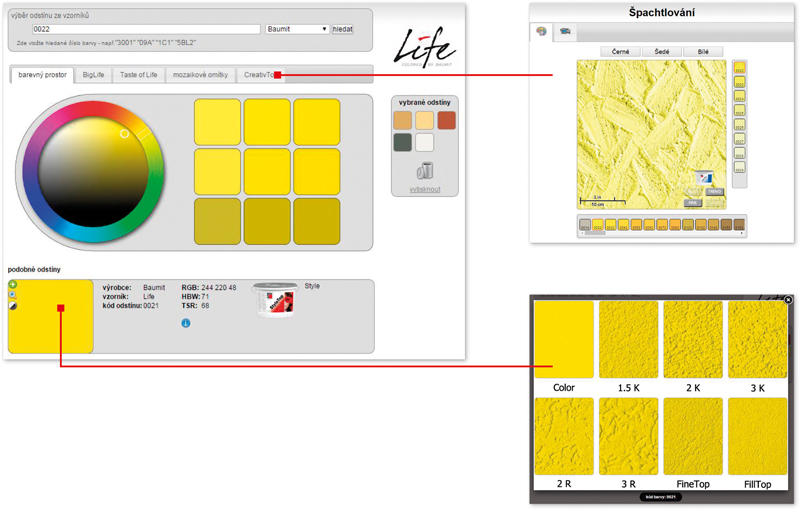The image size is (800, 510).
Task: Select the dark brown last swatch in bottom strip
Action: 739,224
